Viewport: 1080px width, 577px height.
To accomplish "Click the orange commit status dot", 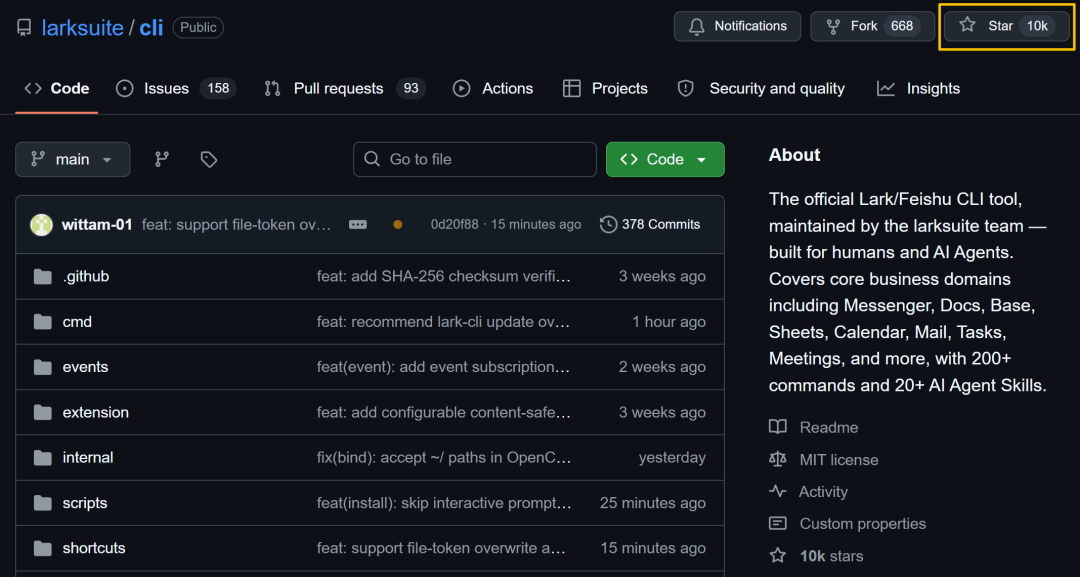I will tap(397, 224).
